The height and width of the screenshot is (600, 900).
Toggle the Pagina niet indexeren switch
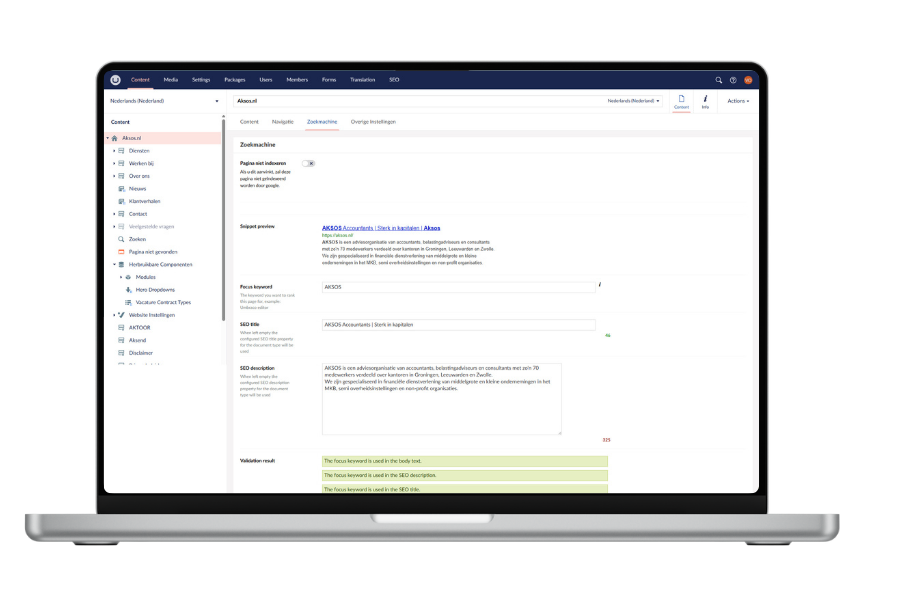[x=310, y=161]
